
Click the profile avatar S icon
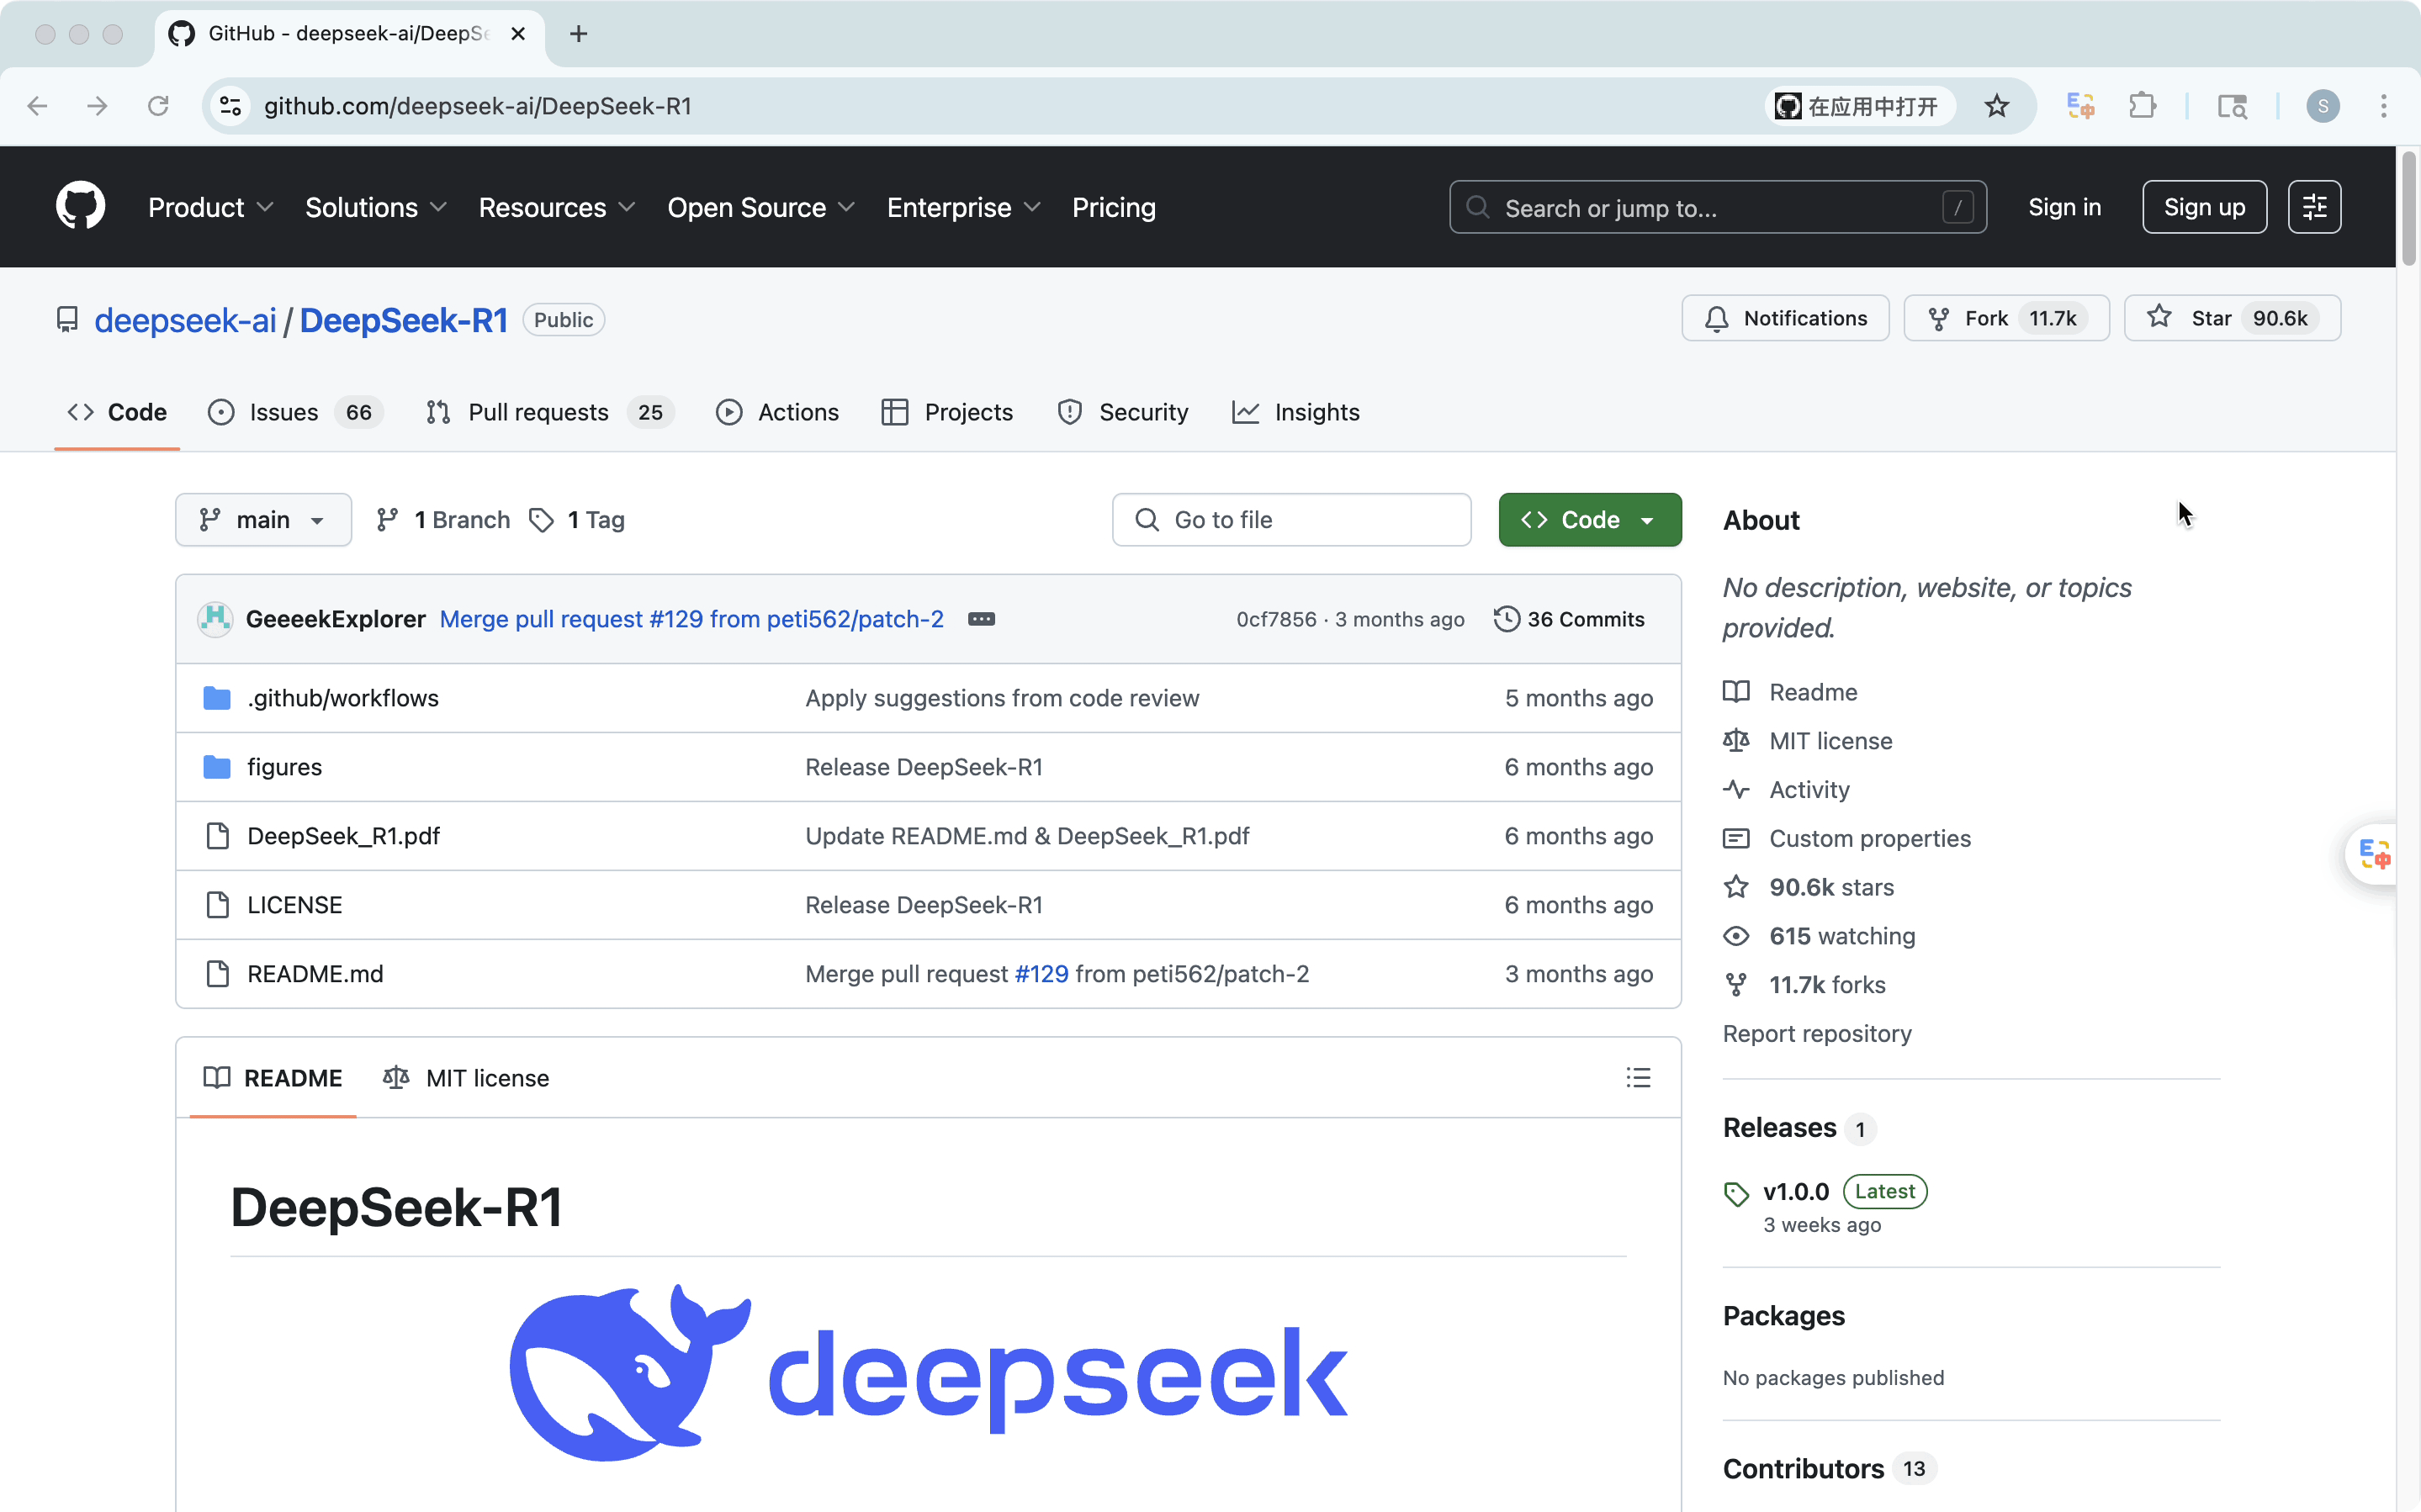coord(2322,106)
